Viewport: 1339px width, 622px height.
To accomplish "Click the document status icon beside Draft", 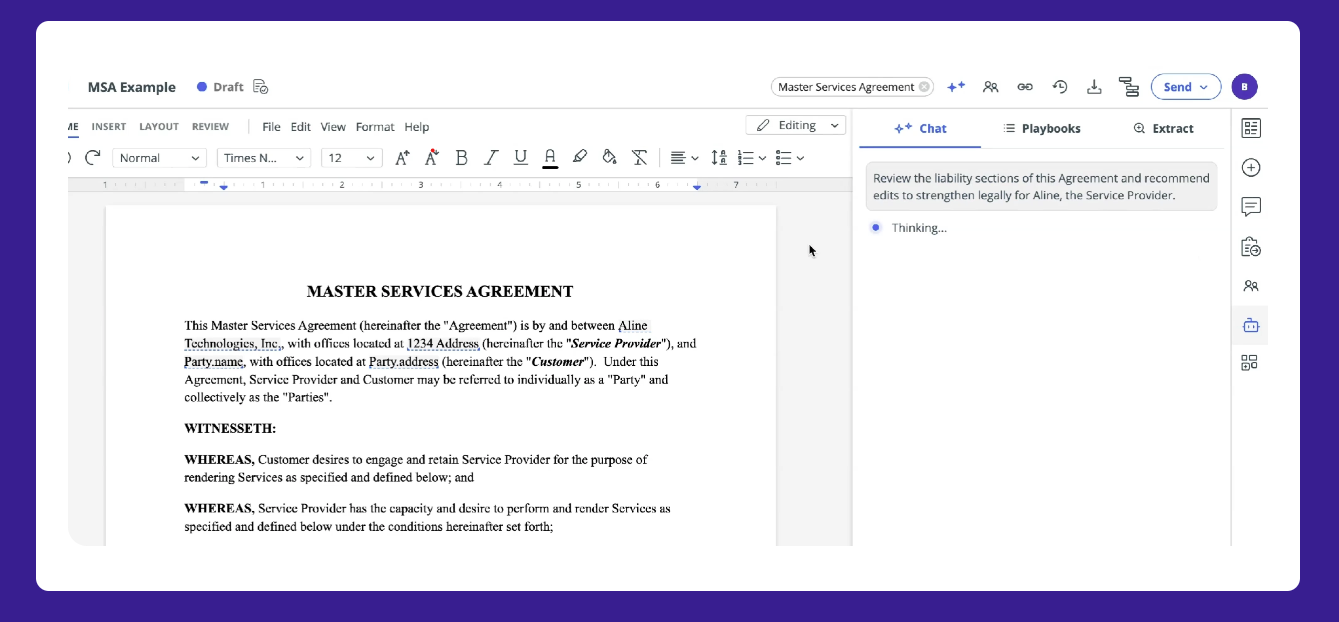I will pos(260,87).
